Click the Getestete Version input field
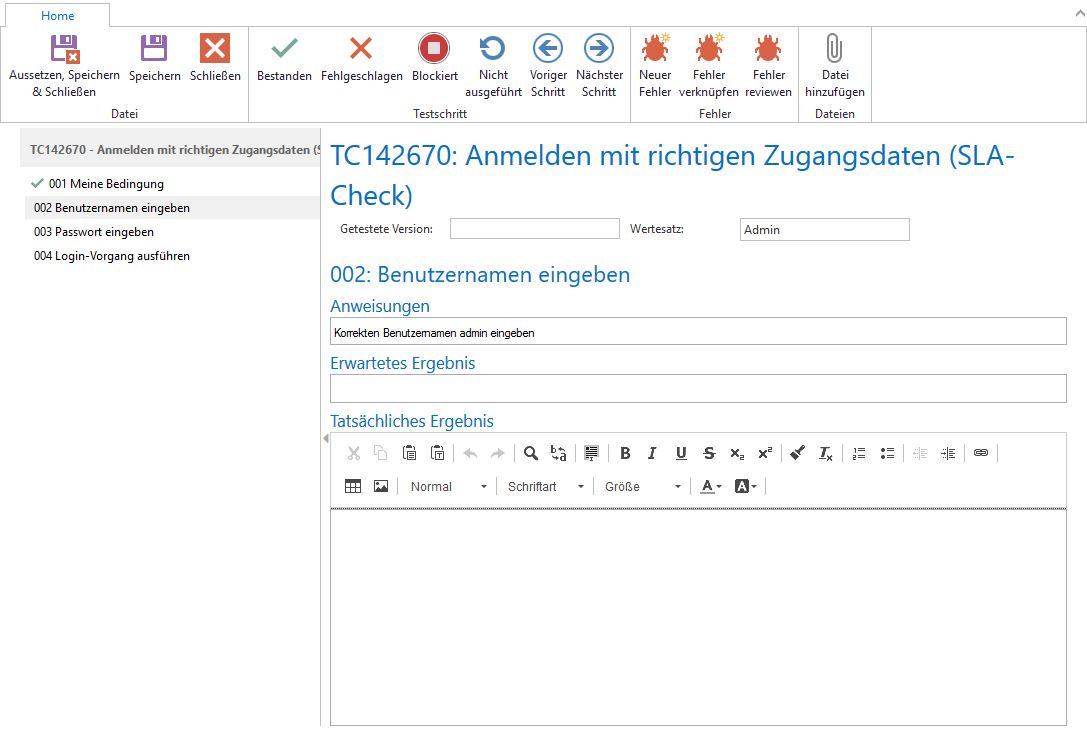This screenshot has height=731, width=1087. pos(534,229)
